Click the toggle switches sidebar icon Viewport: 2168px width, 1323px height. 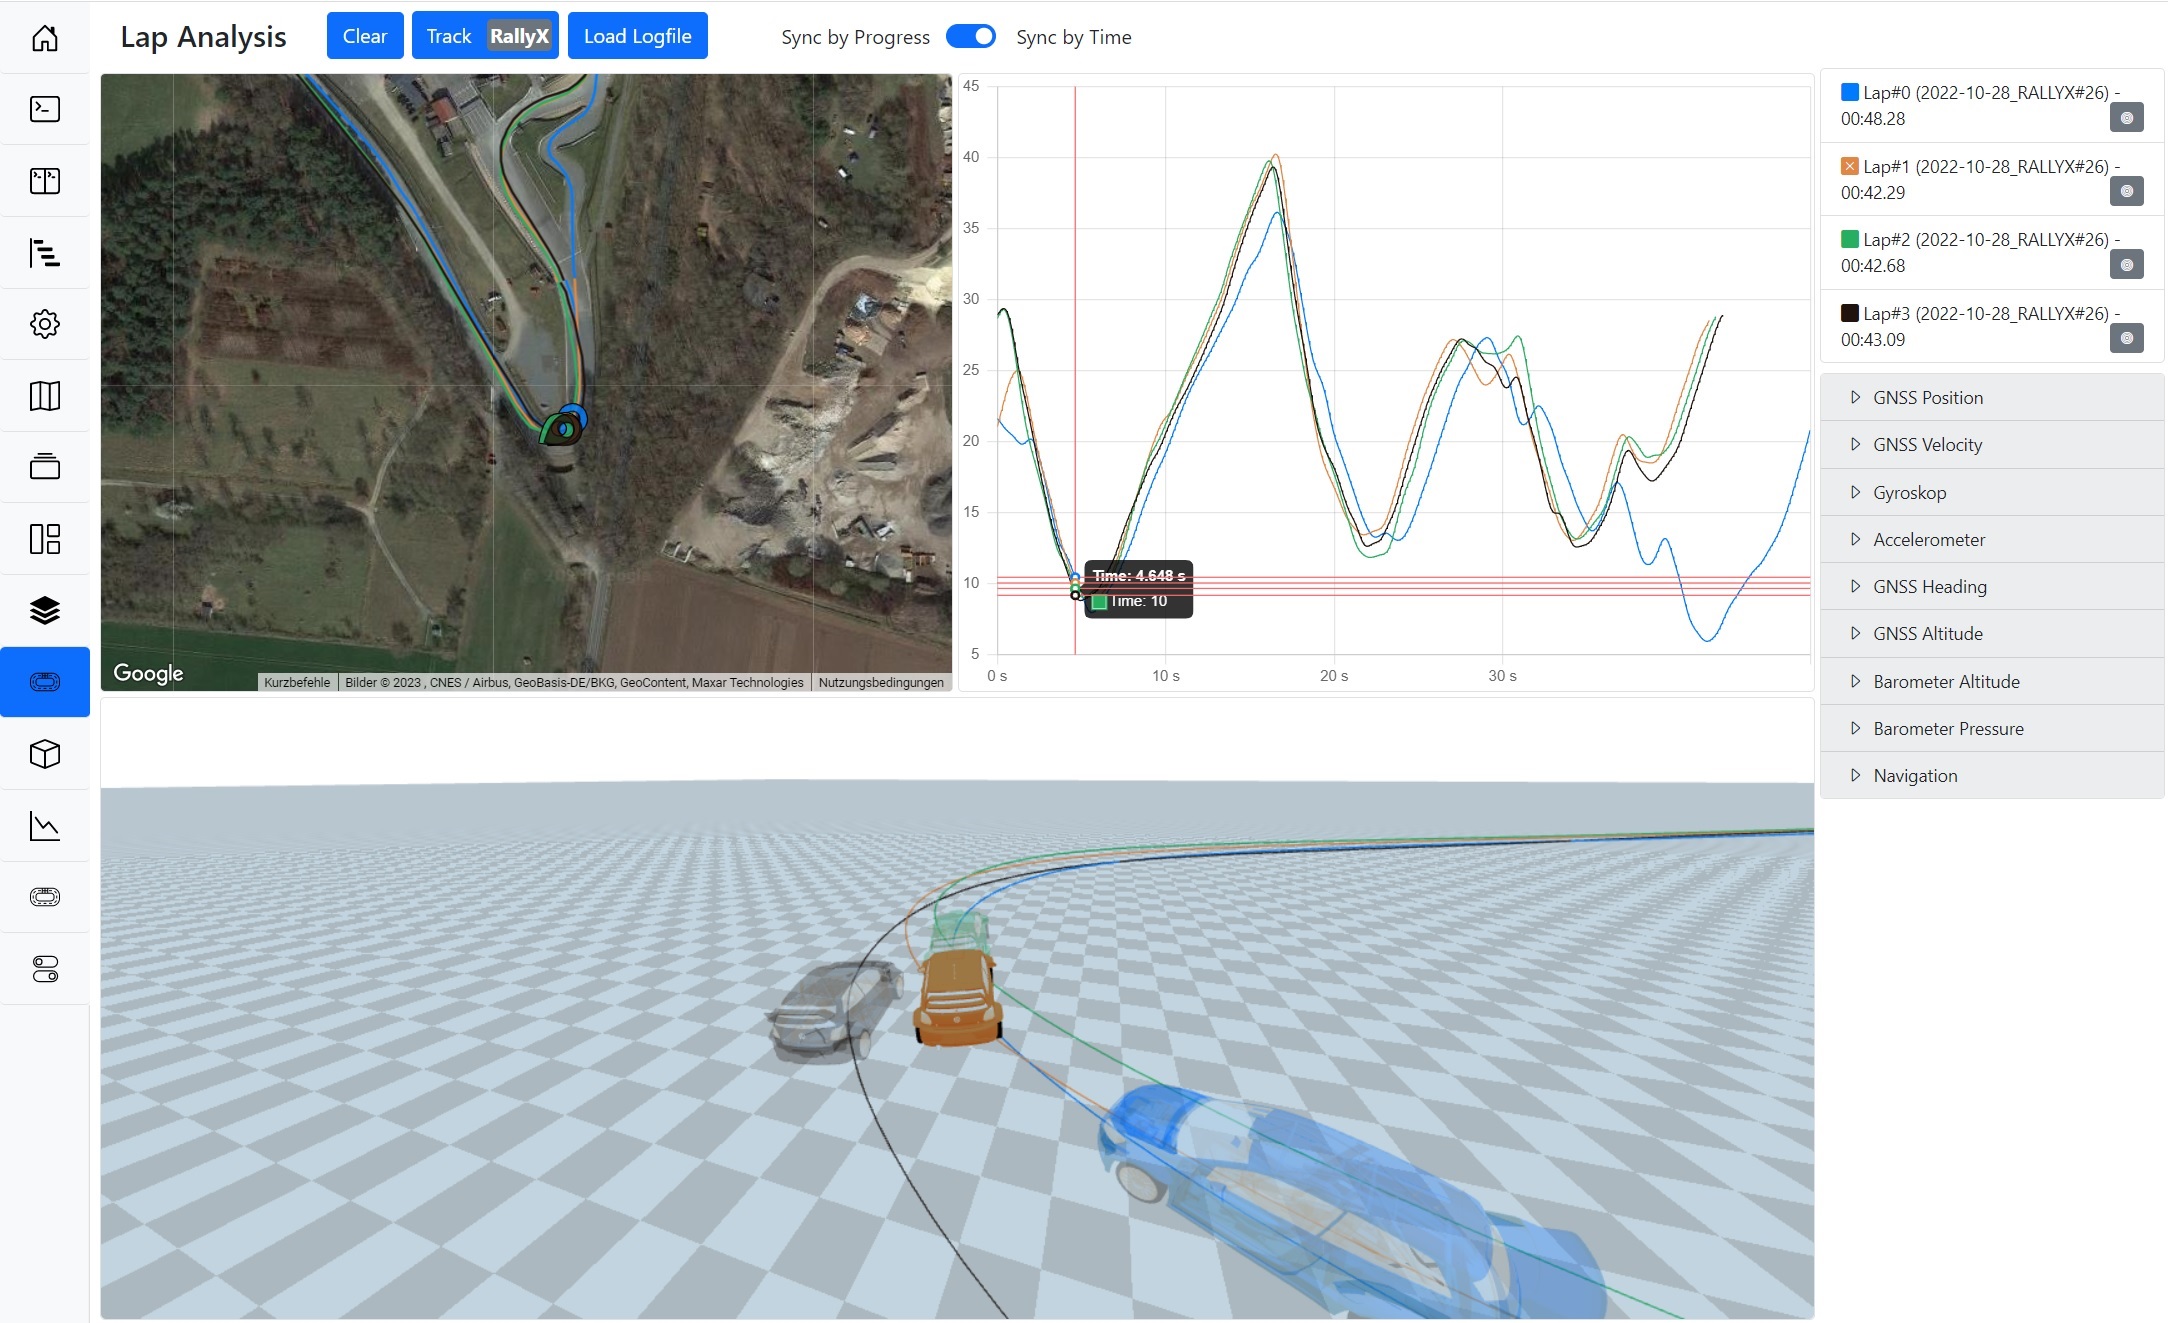pos(45,969)
